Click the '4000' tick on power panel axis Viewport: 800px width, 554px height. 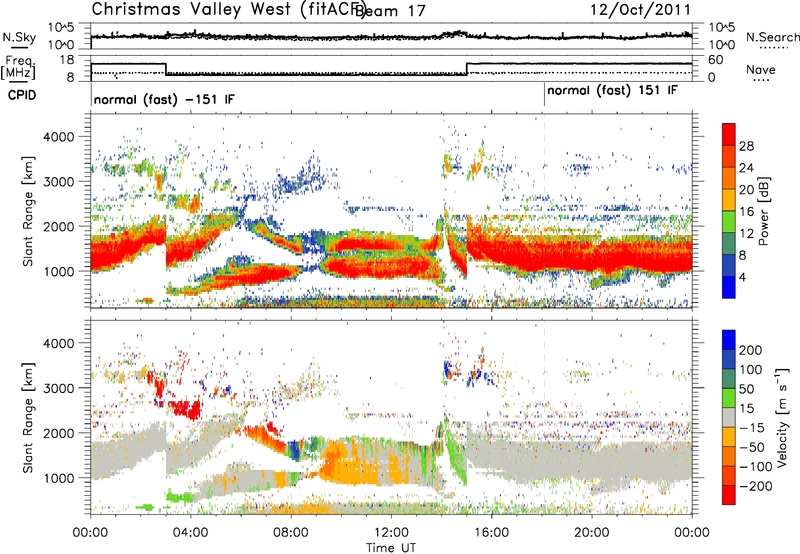coord(58,137)
